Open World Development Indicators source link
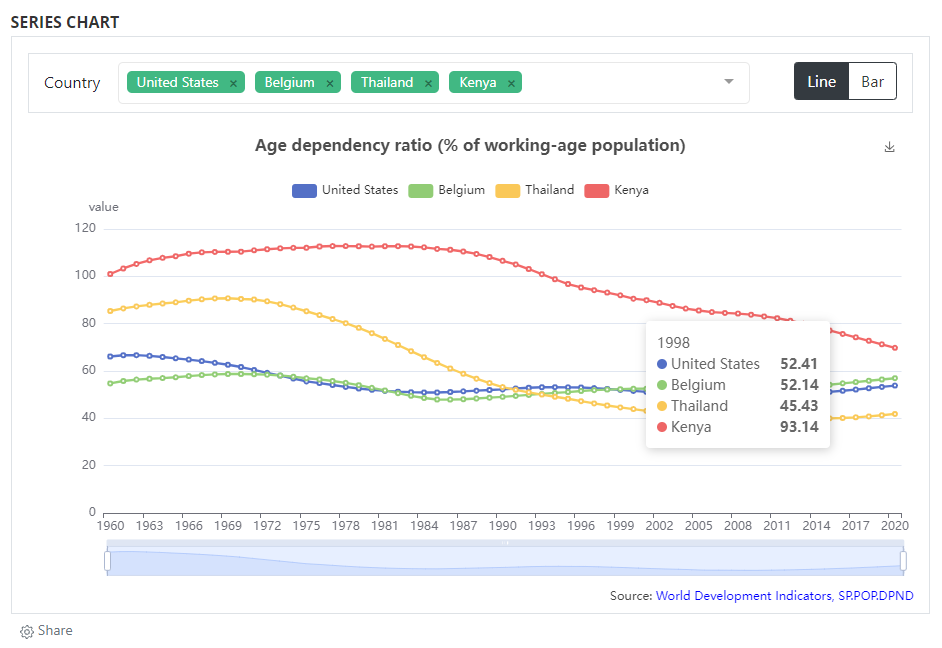Image resolution: width=942 pixels, height=648 pixels. [x=784, y=596]
